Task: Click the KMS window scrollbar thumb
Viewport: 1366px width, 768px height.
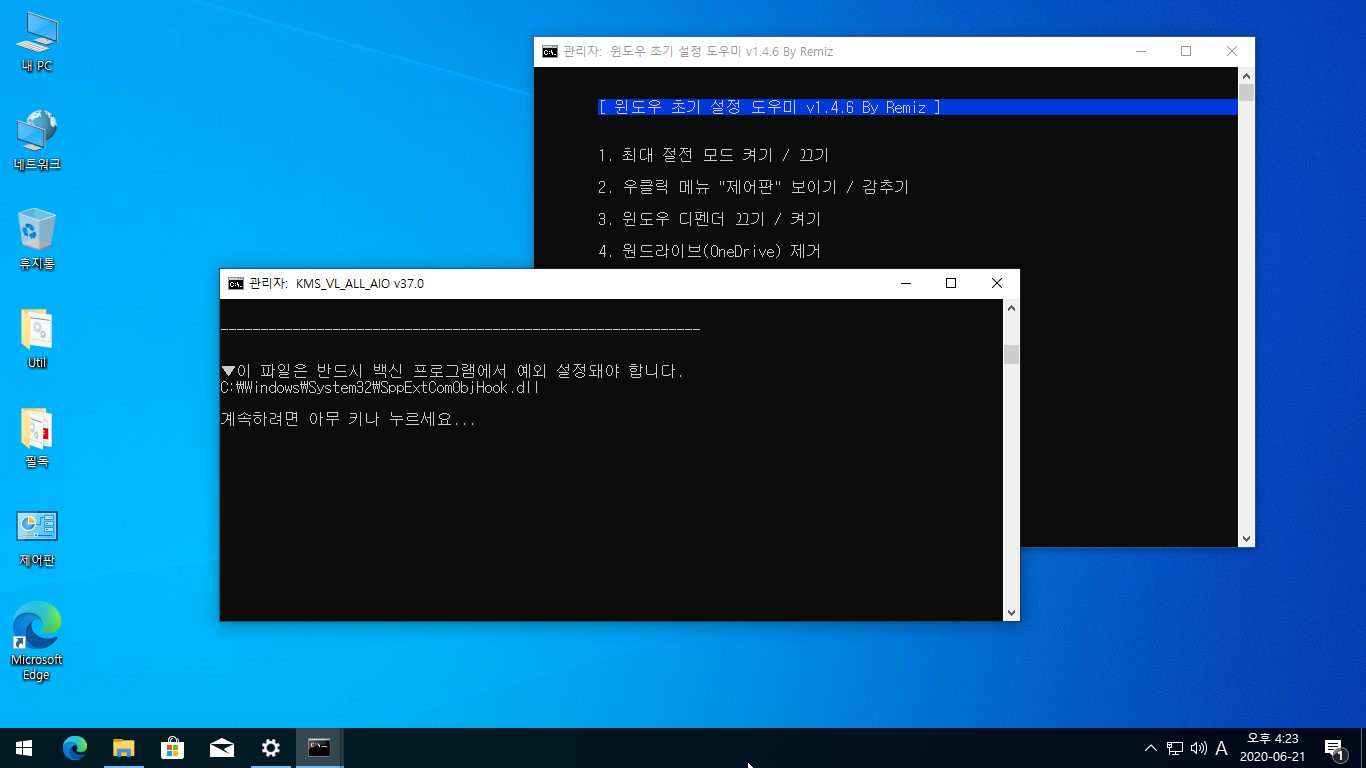Action: click(x=1011, y=354)
